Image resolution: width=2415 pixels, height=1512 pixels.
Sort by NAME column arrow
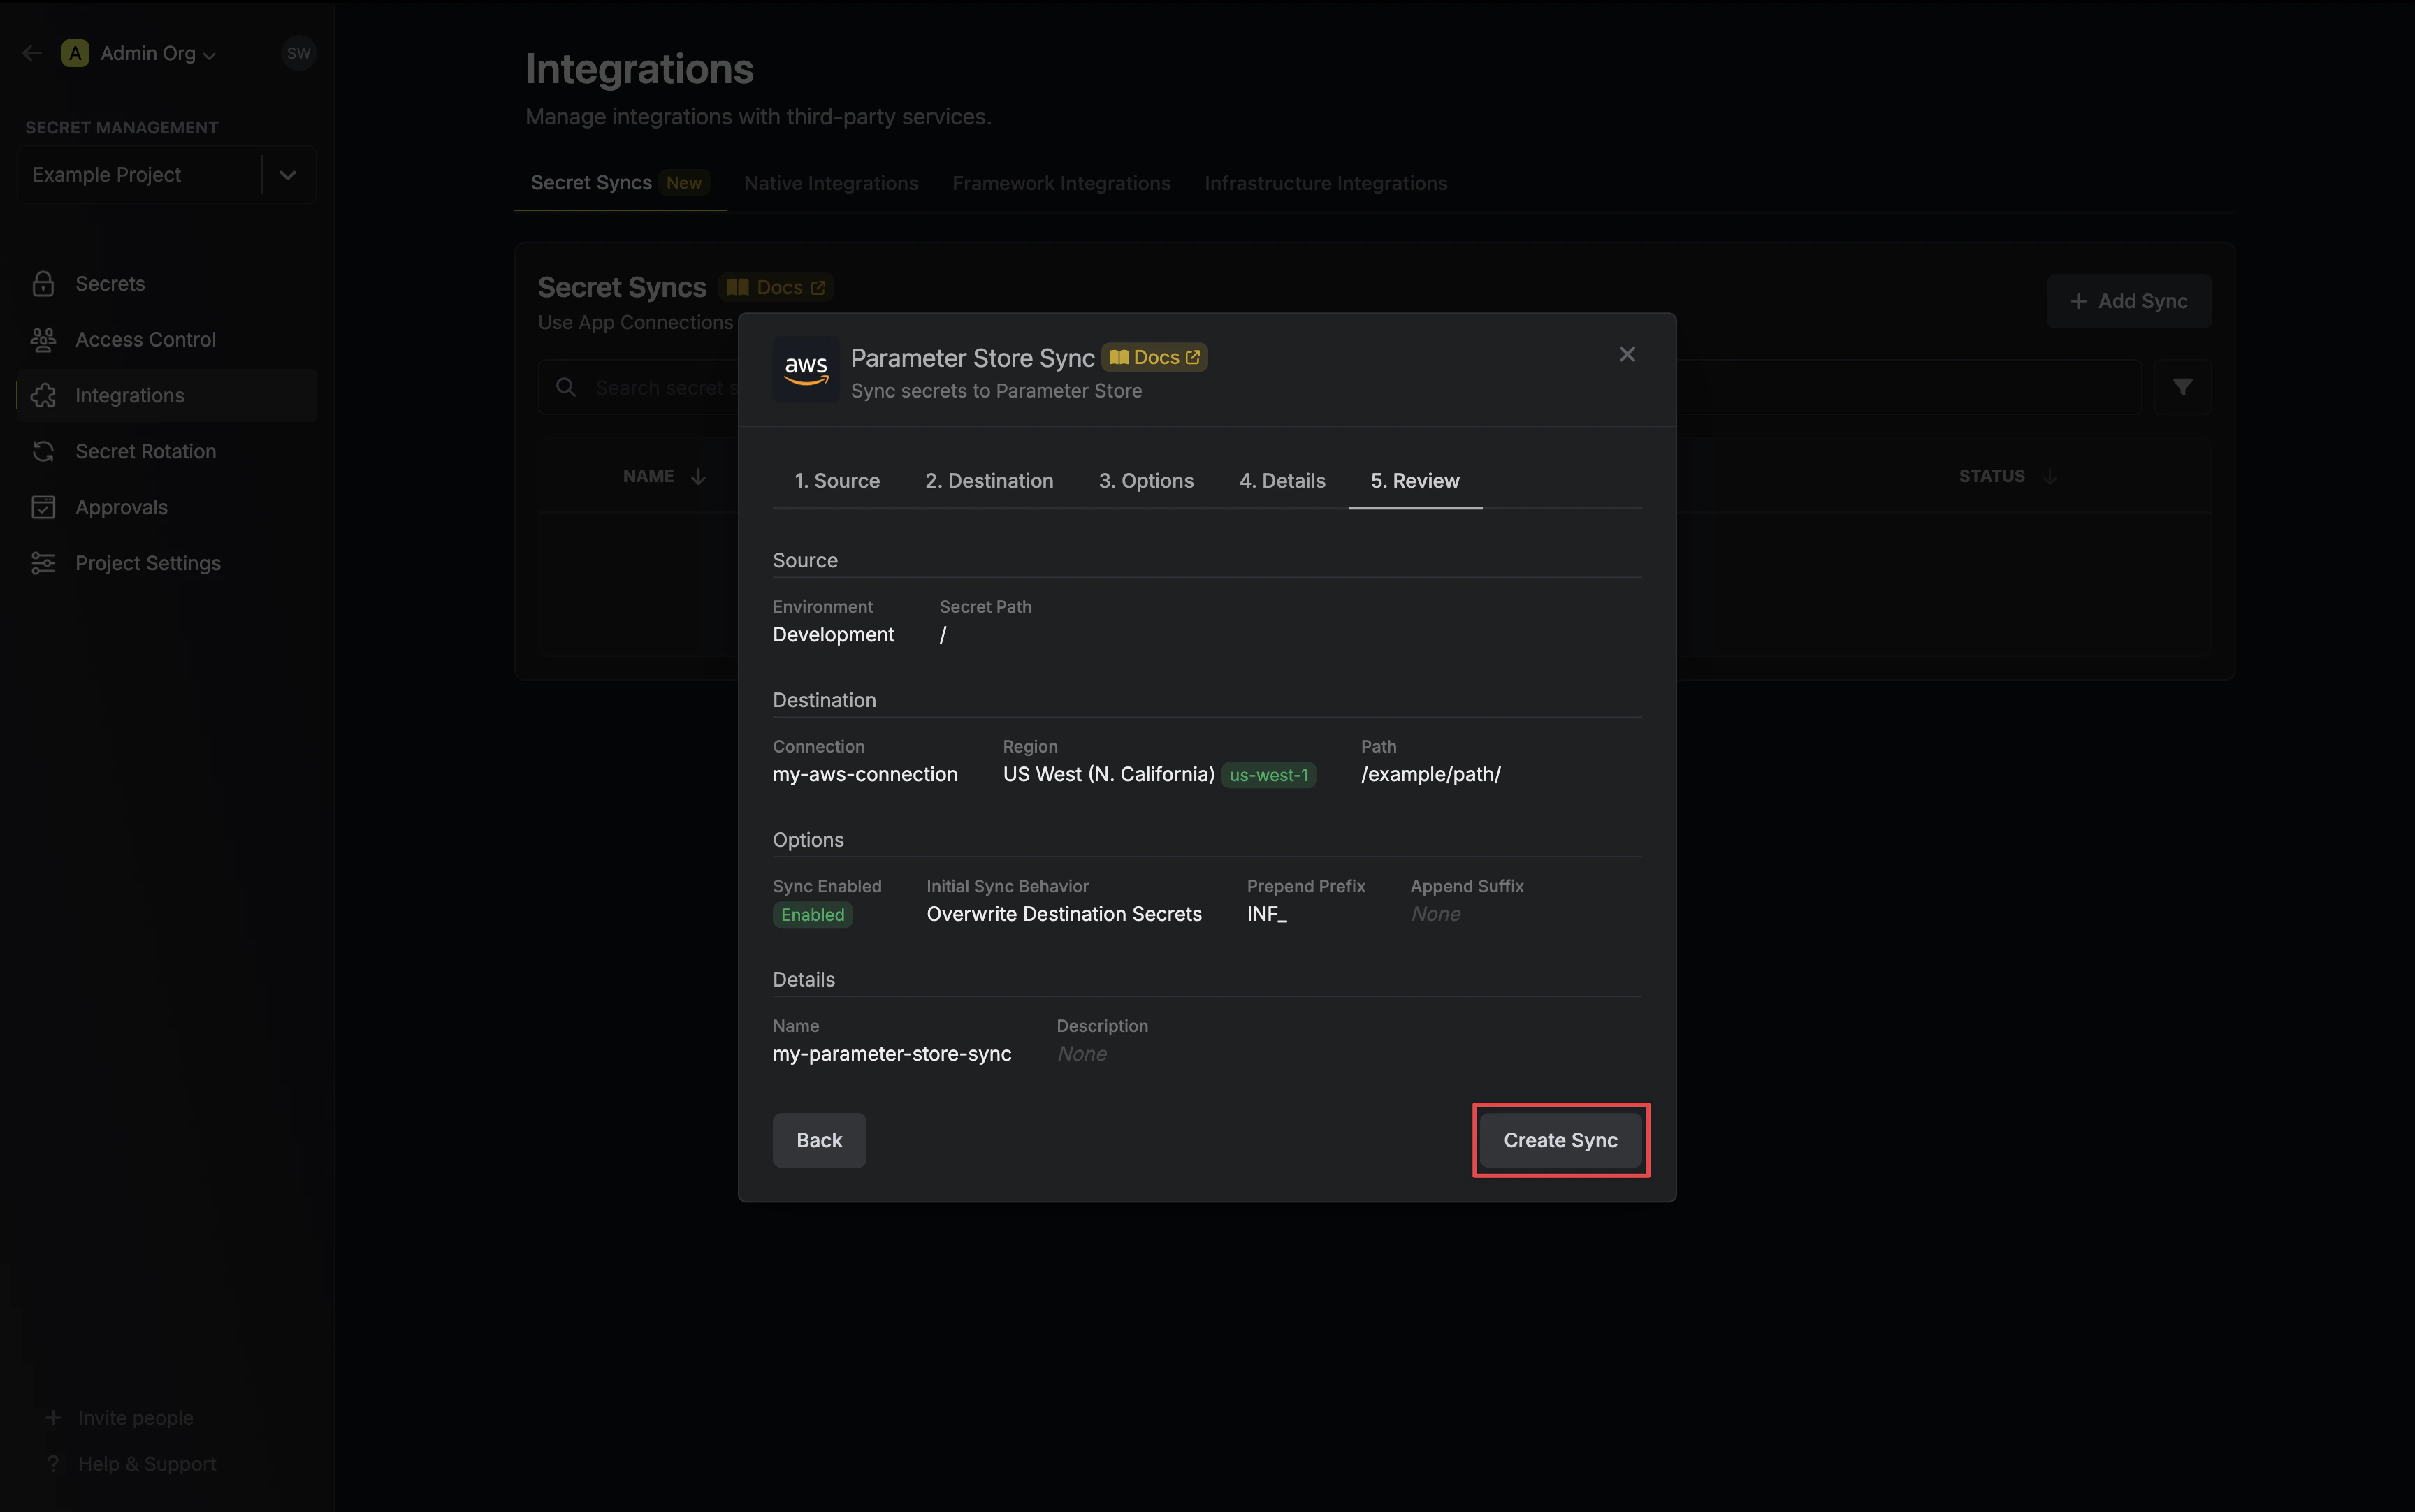698,476
